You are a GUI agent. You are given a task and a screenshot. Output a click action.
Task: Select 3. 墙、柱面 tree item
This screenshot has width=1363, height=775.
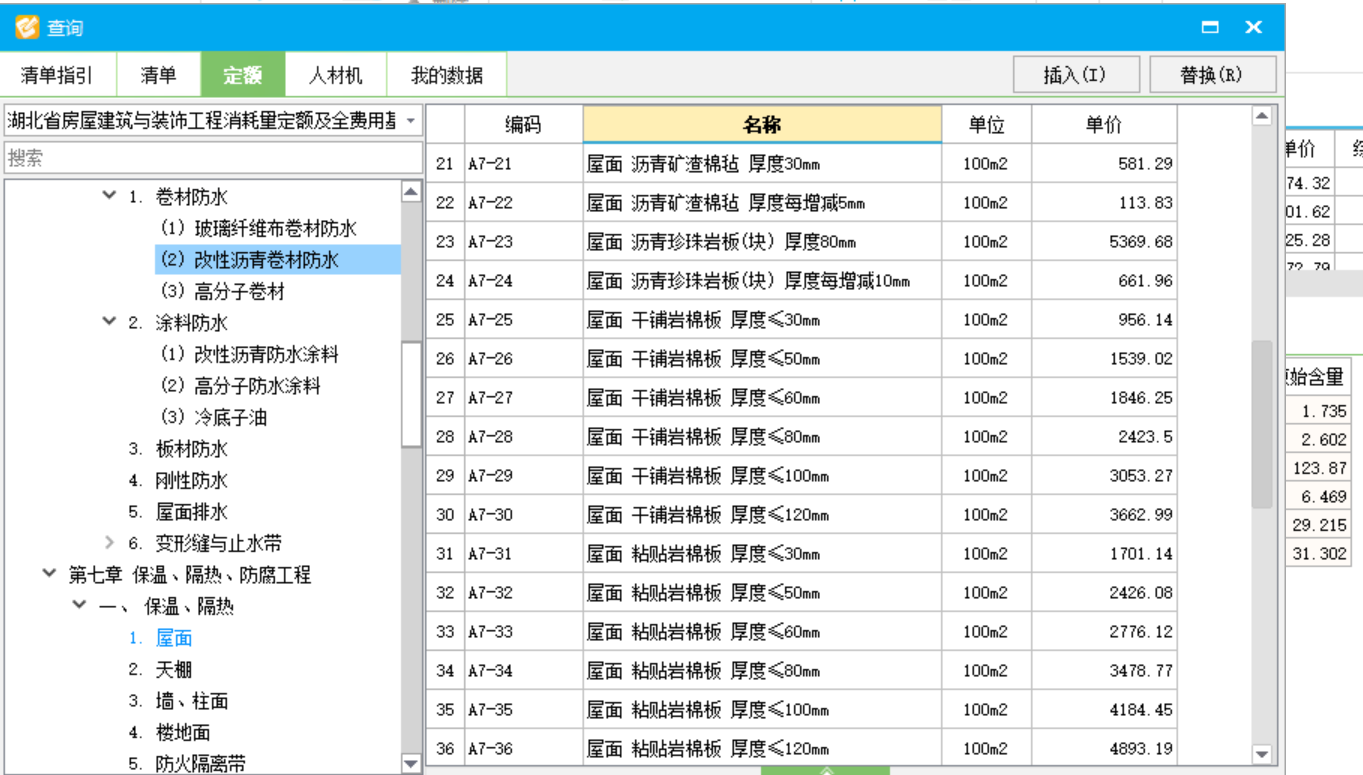tap(178, 701)
